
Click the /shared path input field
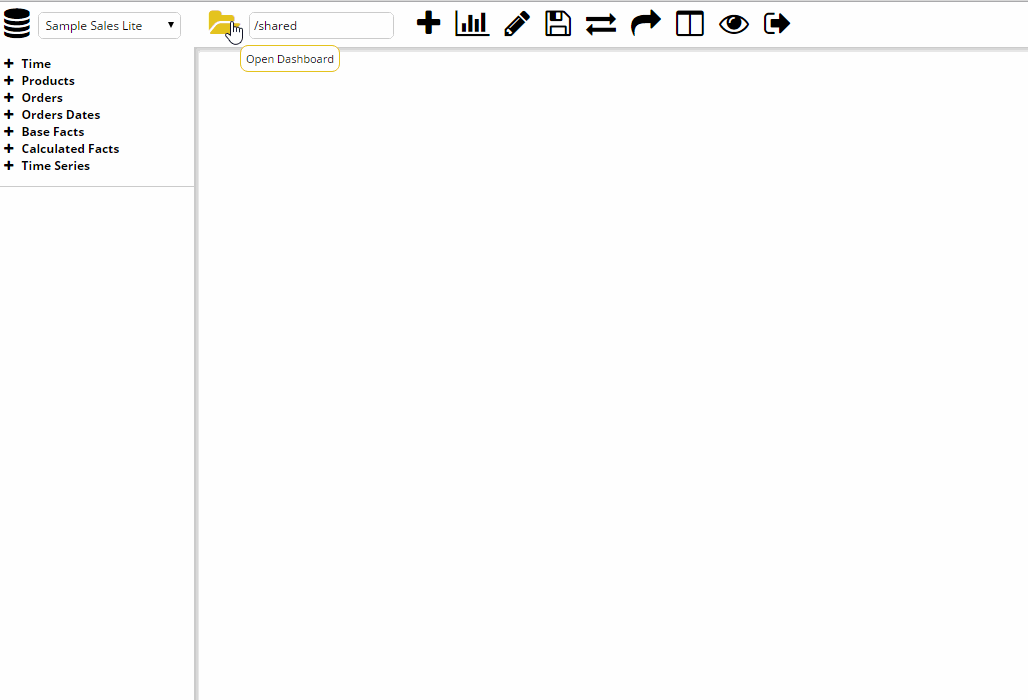coord(321,26)
